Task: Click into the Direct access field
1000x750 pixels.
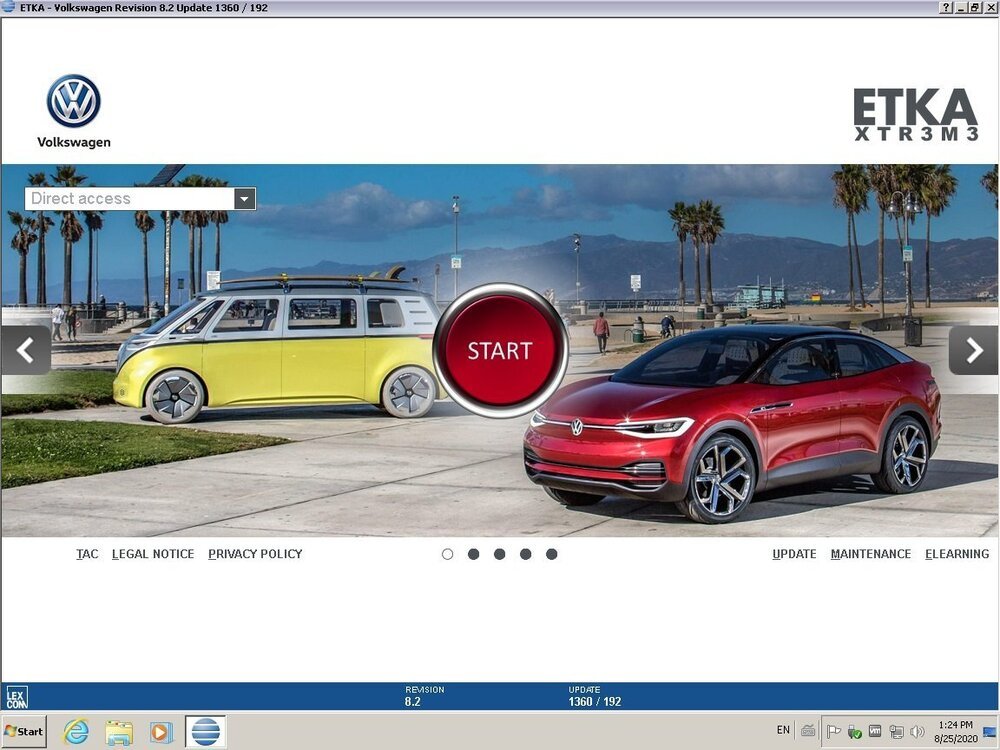Action: [128, 199]
